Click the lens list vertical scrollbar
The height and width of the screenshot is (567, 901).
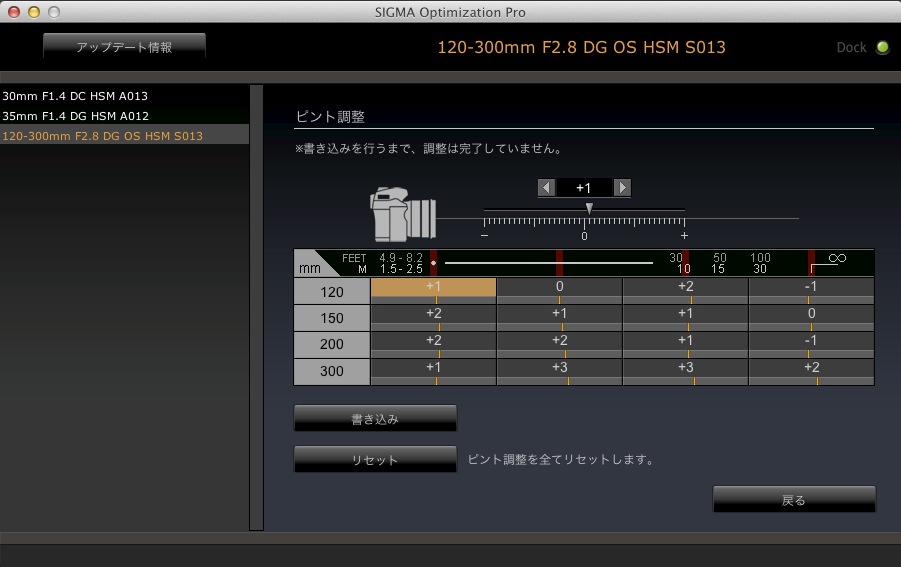click(x=256, y=307)
